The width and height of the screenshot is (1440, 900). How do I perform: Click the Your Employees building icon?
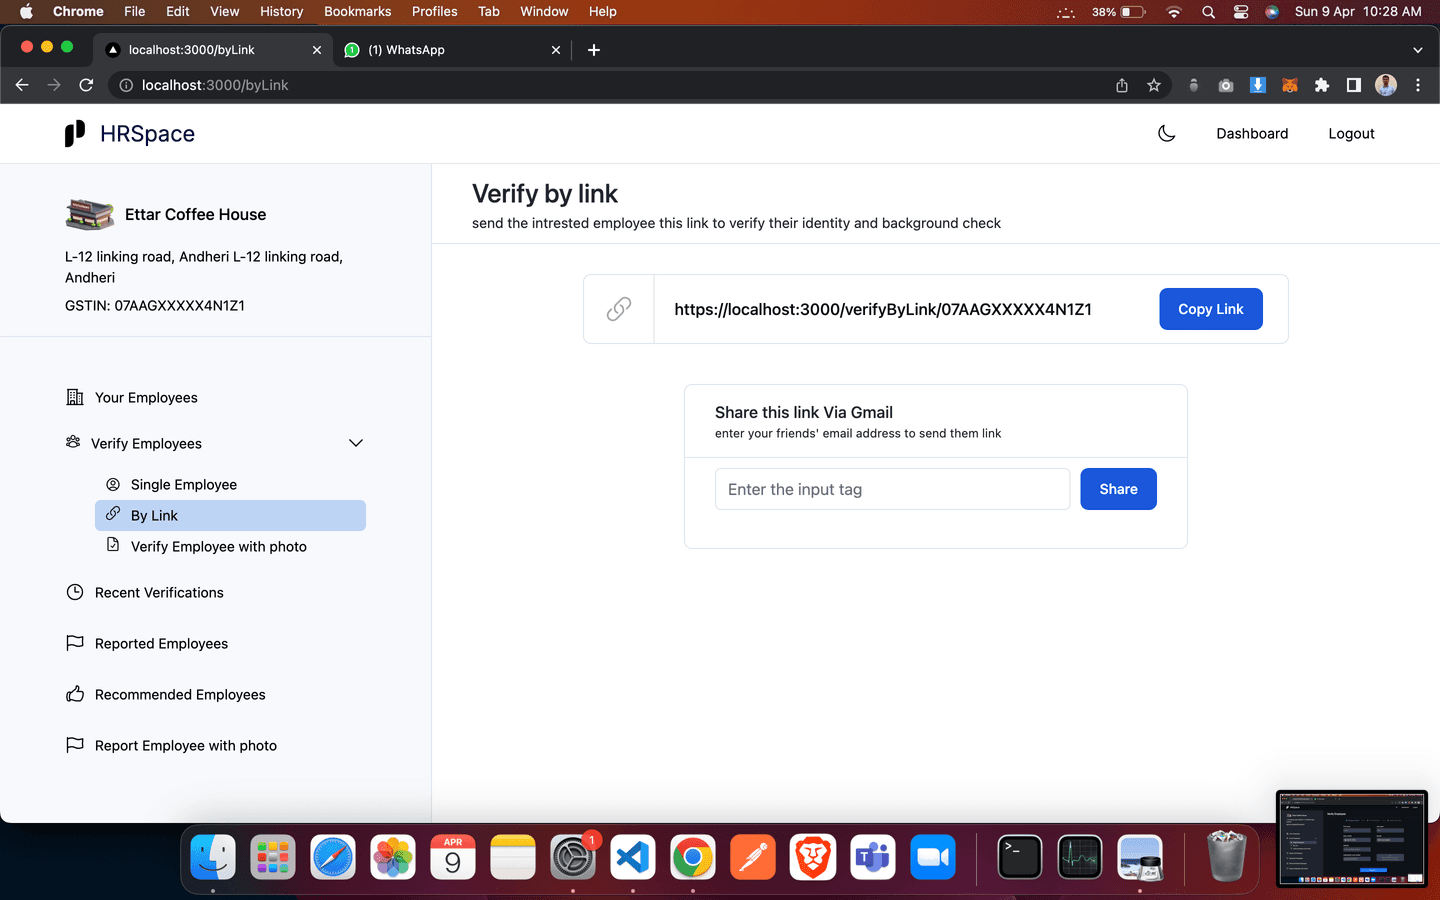(75, 397)
